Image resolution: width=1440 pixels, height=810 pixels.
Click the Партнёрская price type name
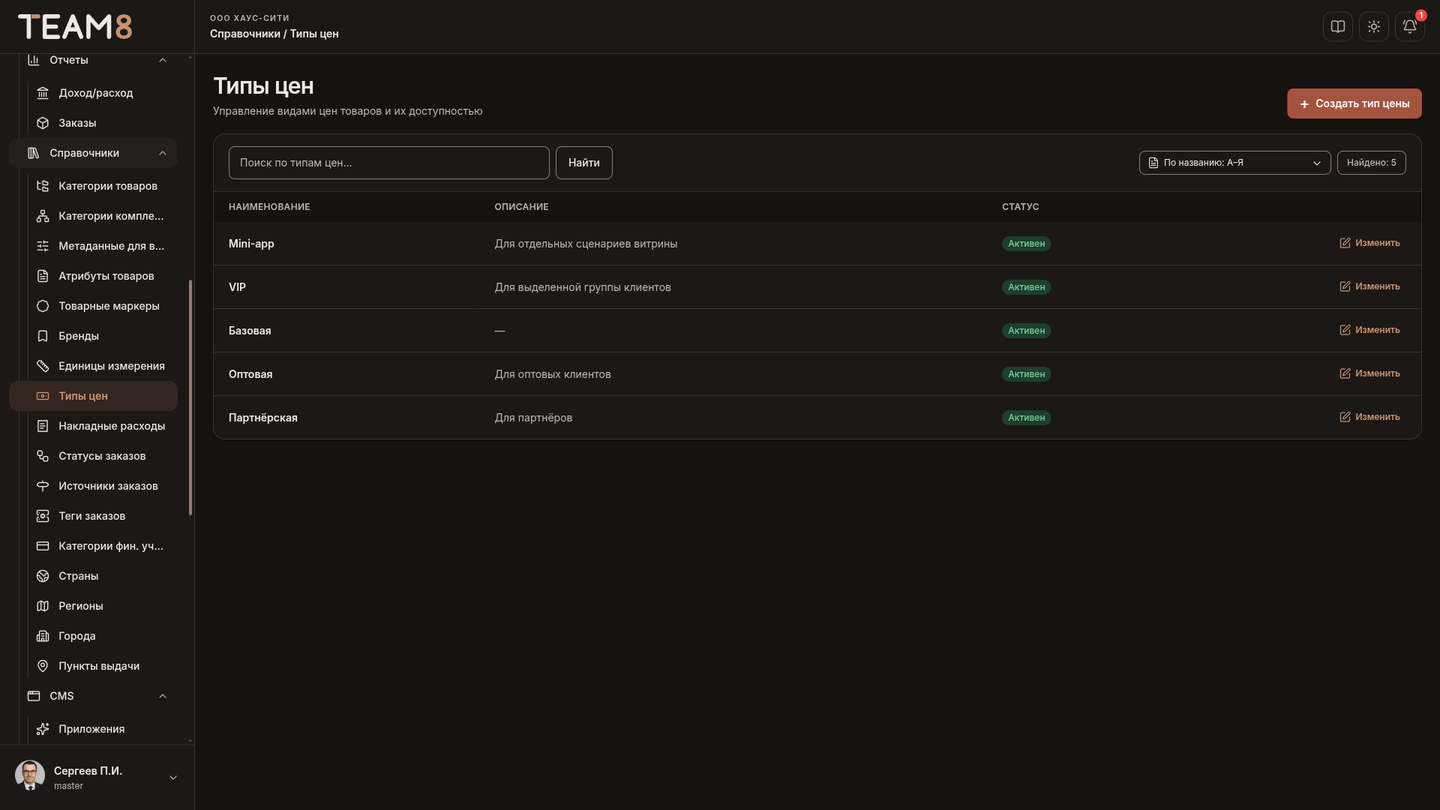(x=263, y=418)
